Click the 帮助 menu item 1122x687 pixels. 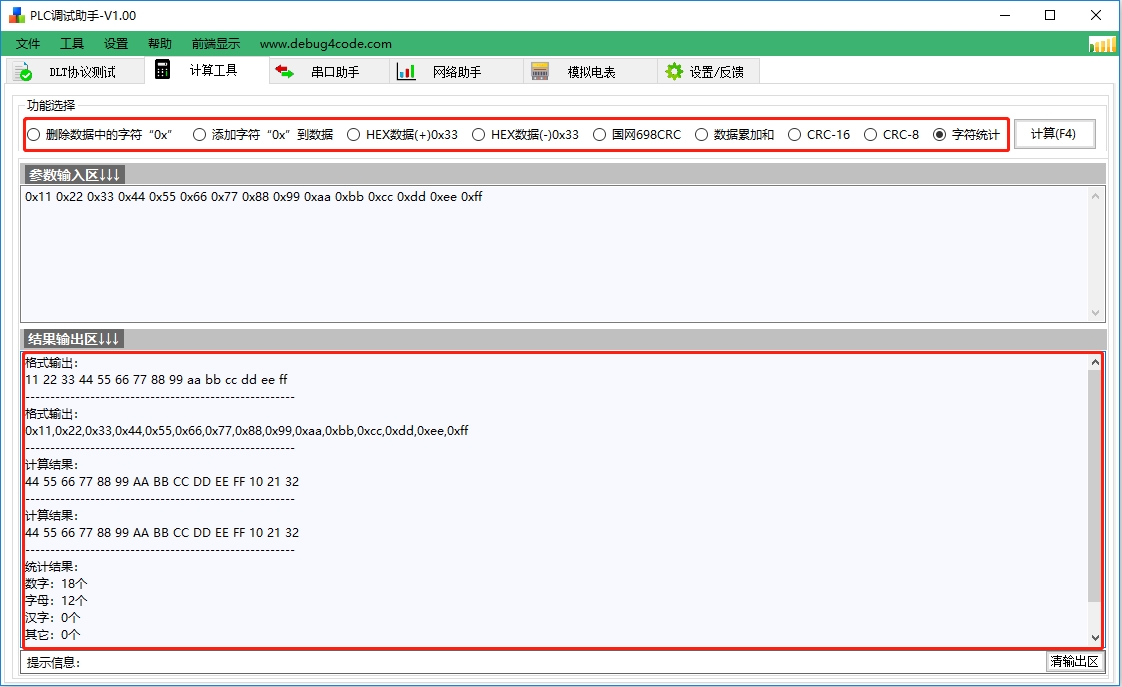point(160,43)
